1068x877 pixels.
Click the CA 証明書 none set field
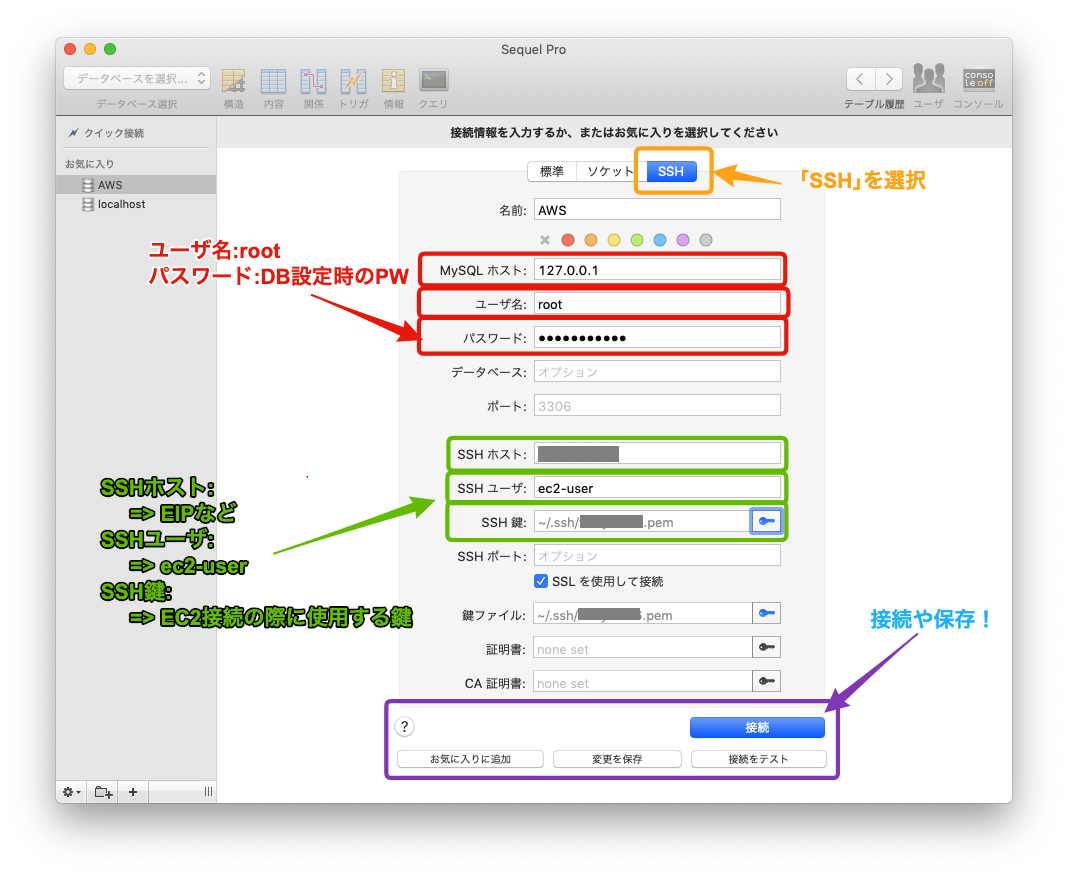(642, 682)
